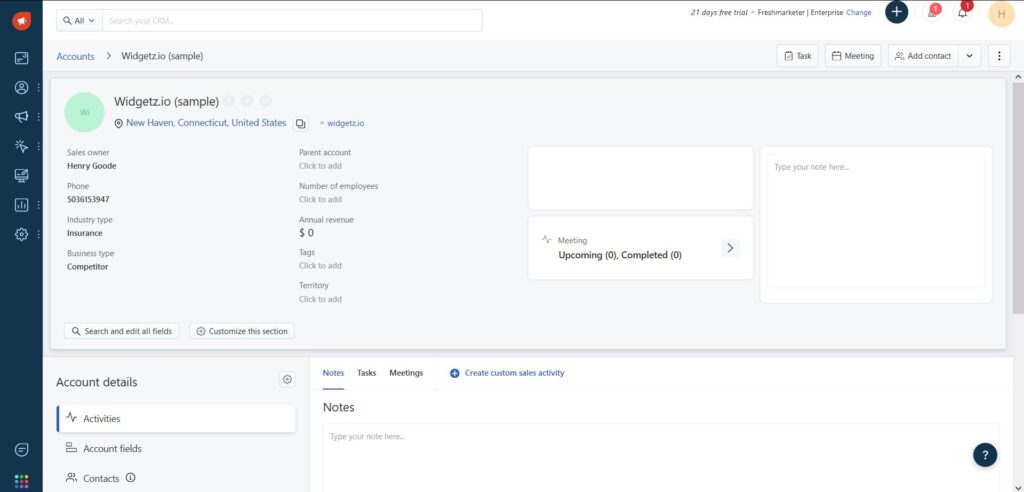The width and height of the screenshot is (1024, 492).
Task: Expand the Contacts sidebar submenu dots
Action: coord(39,88)
